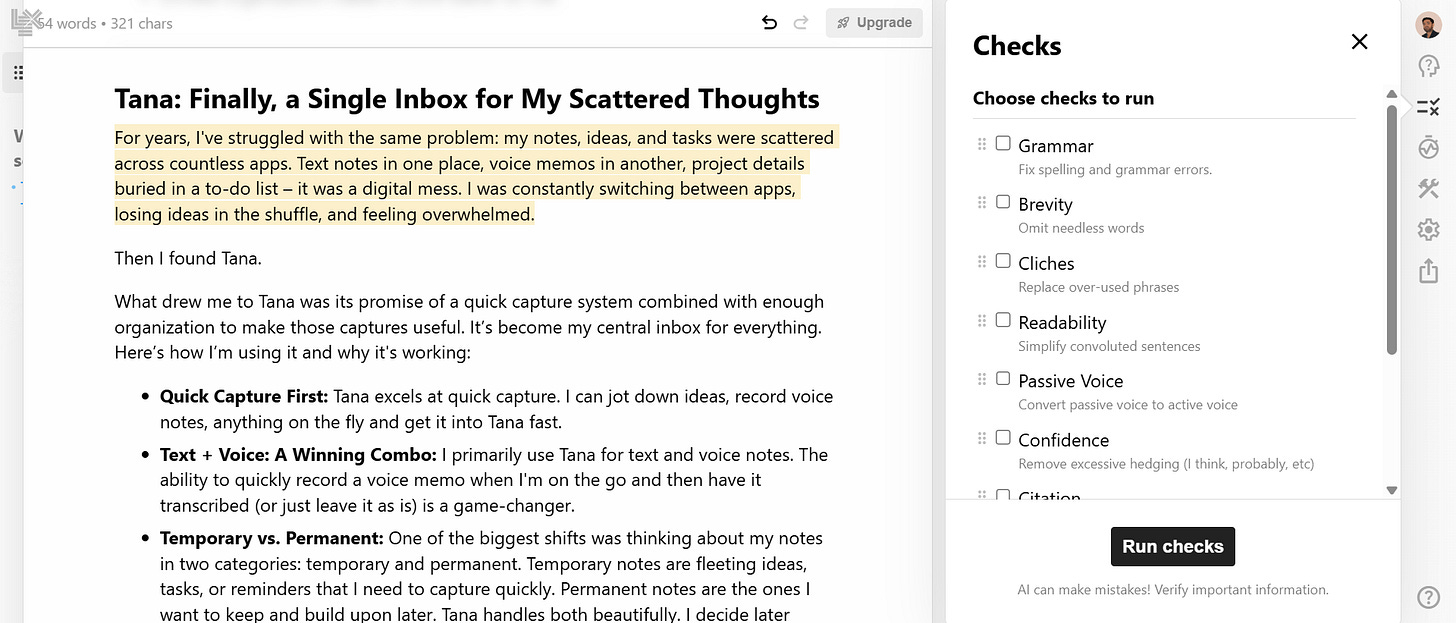This screenshot has height=623, width=1456.
Task: Click the line 'Then I found Tana.'
Action: point(188,258)
